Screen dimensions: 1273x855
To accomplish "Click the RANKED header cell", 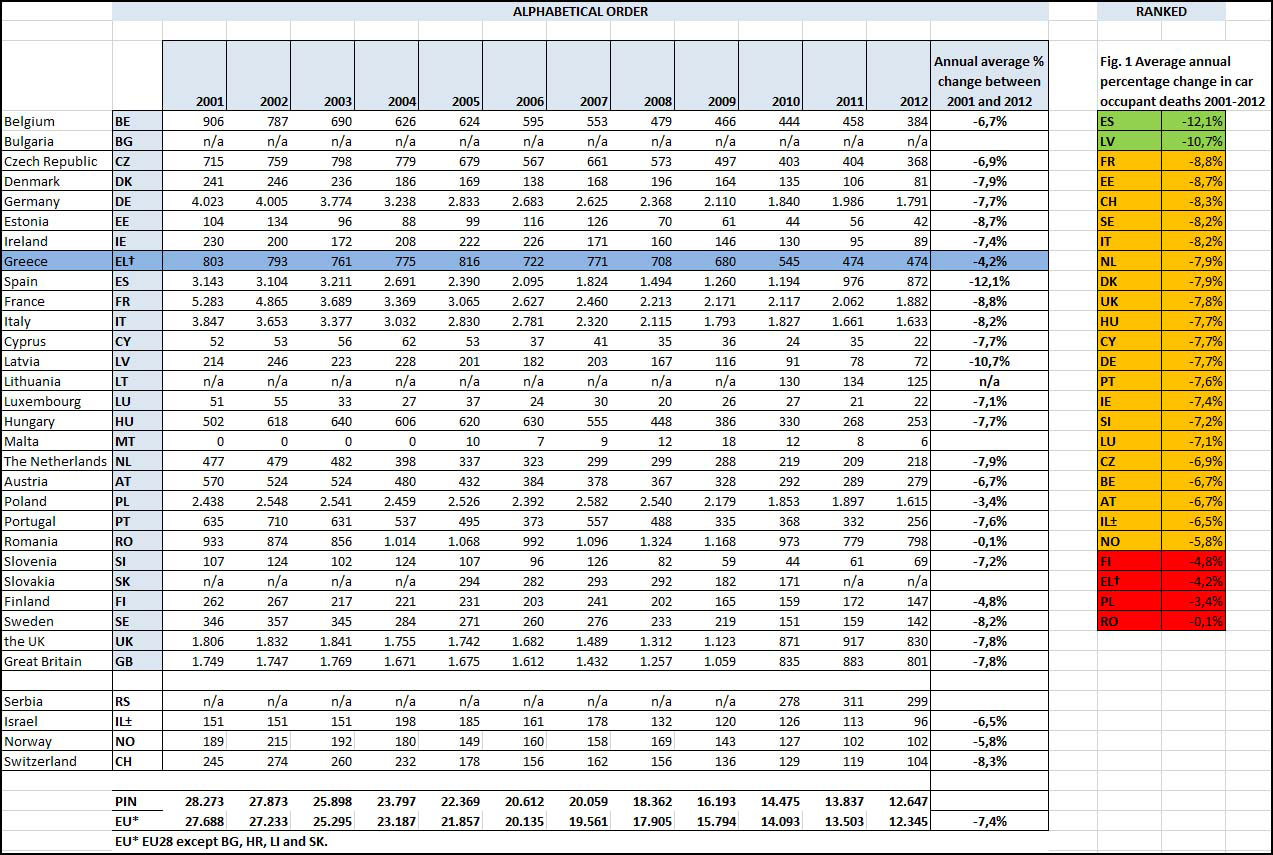I will (1161, 11).
